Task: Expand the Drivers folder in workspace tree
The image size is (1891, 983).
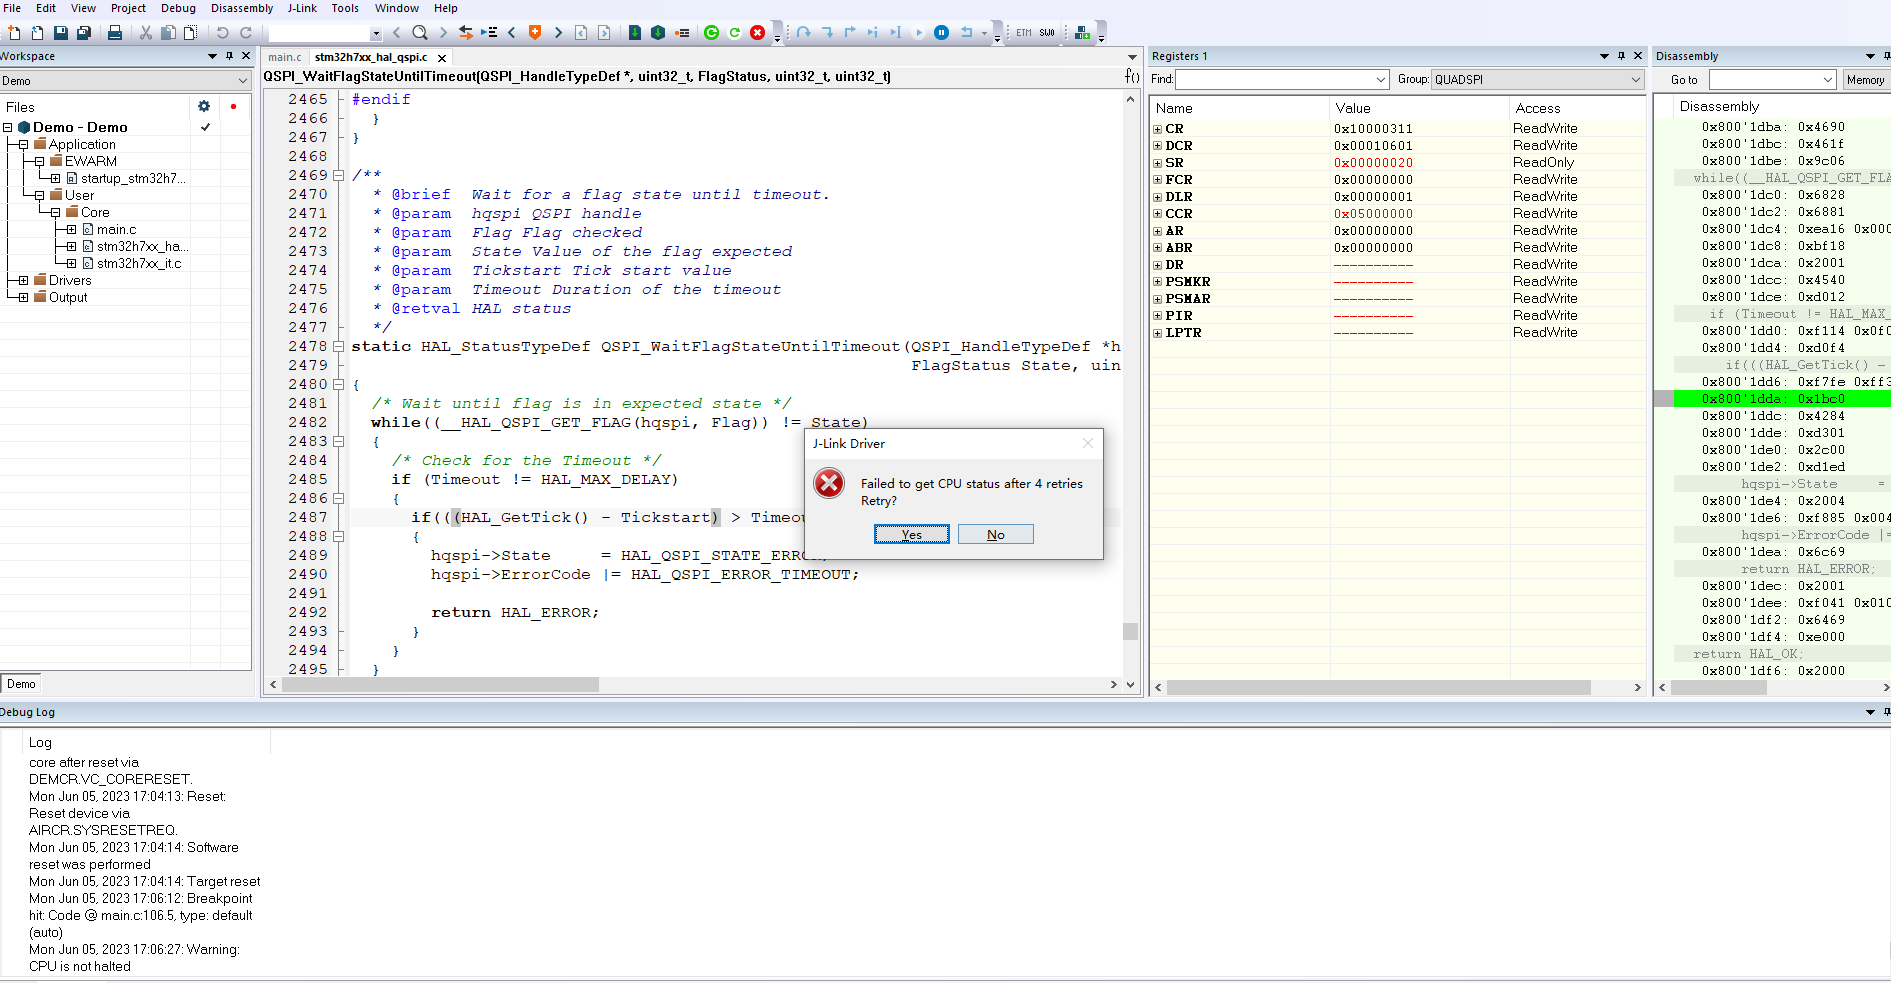Action: 23,280
